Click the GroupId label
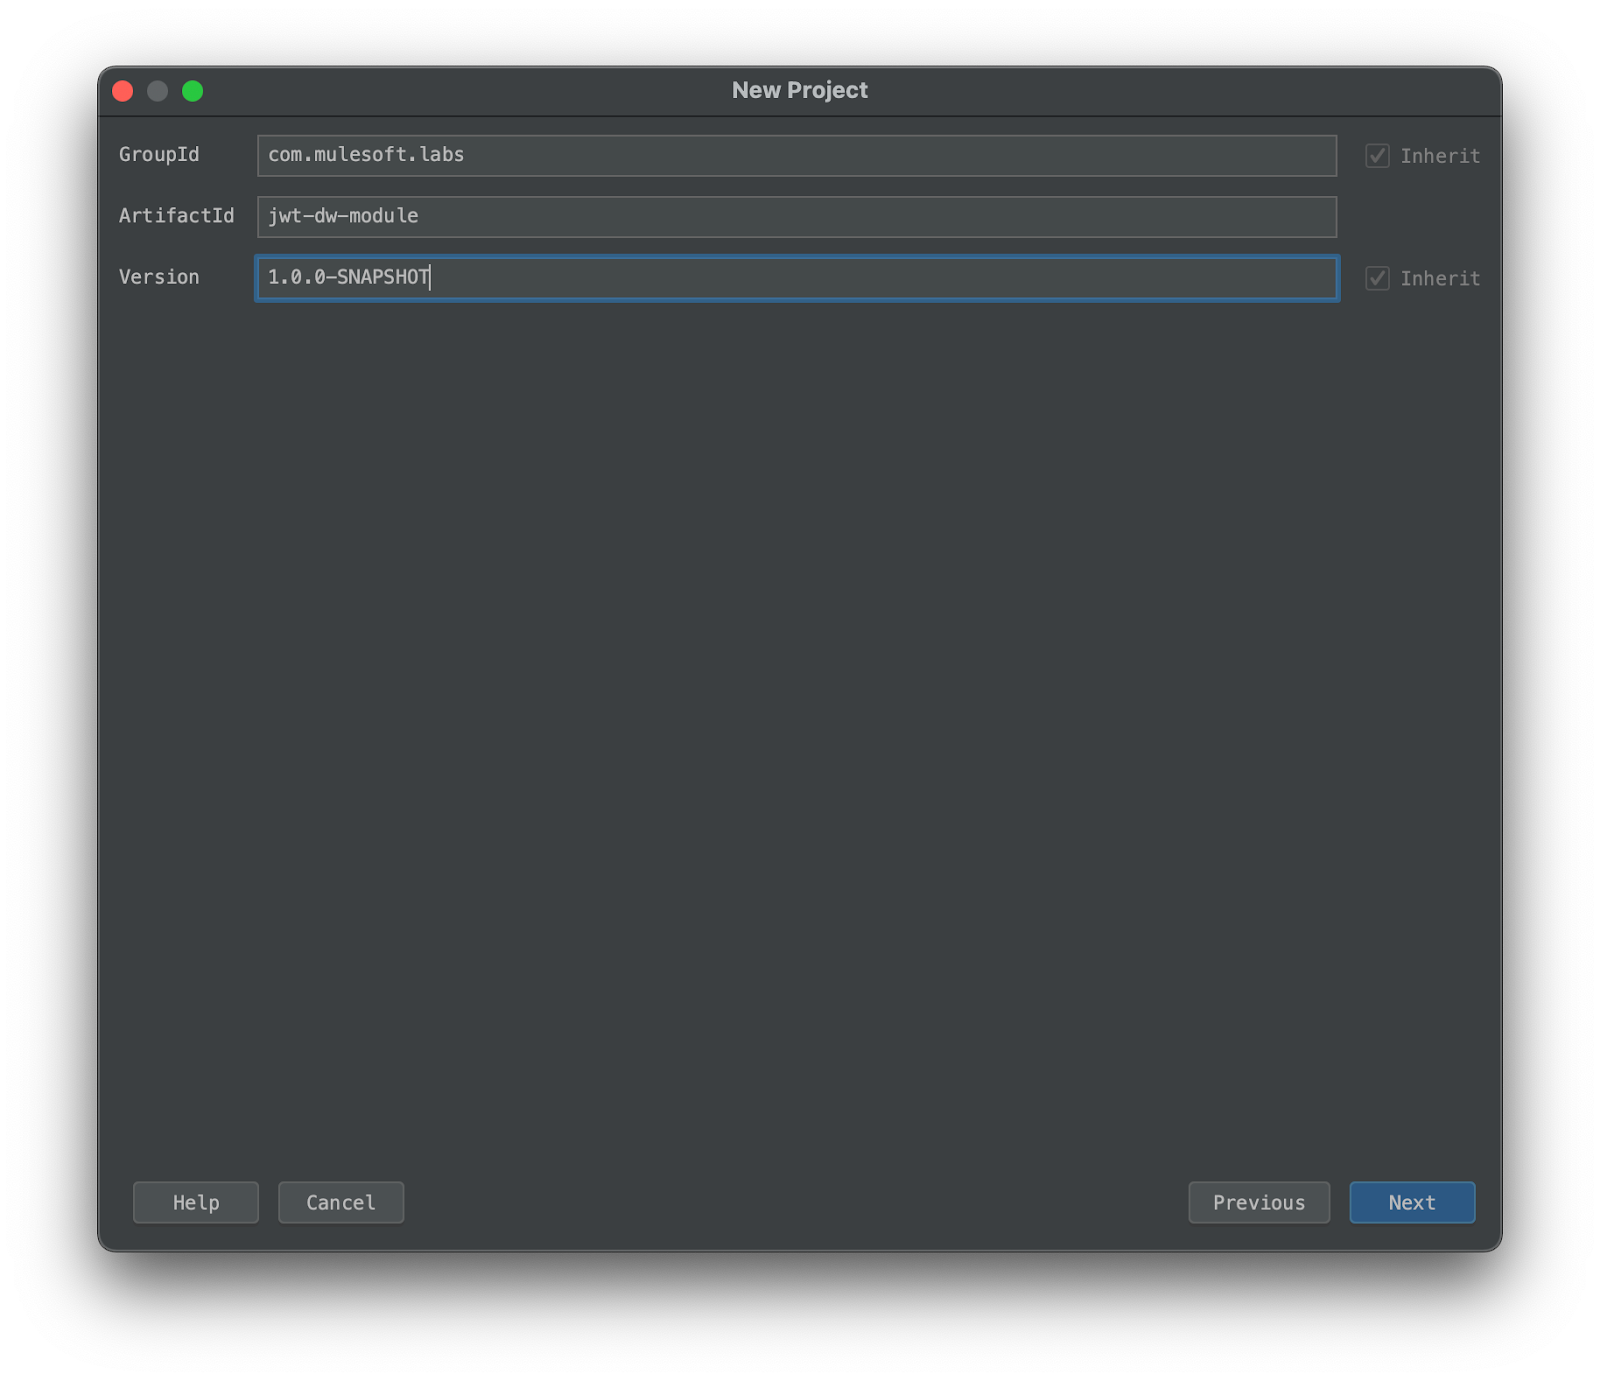Screen dimensions: 1600x1381 (158, 155)
